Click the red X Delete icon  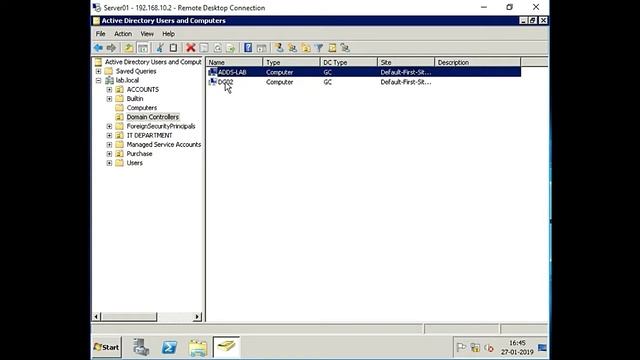pyautogui.click(x=191, y=48)
